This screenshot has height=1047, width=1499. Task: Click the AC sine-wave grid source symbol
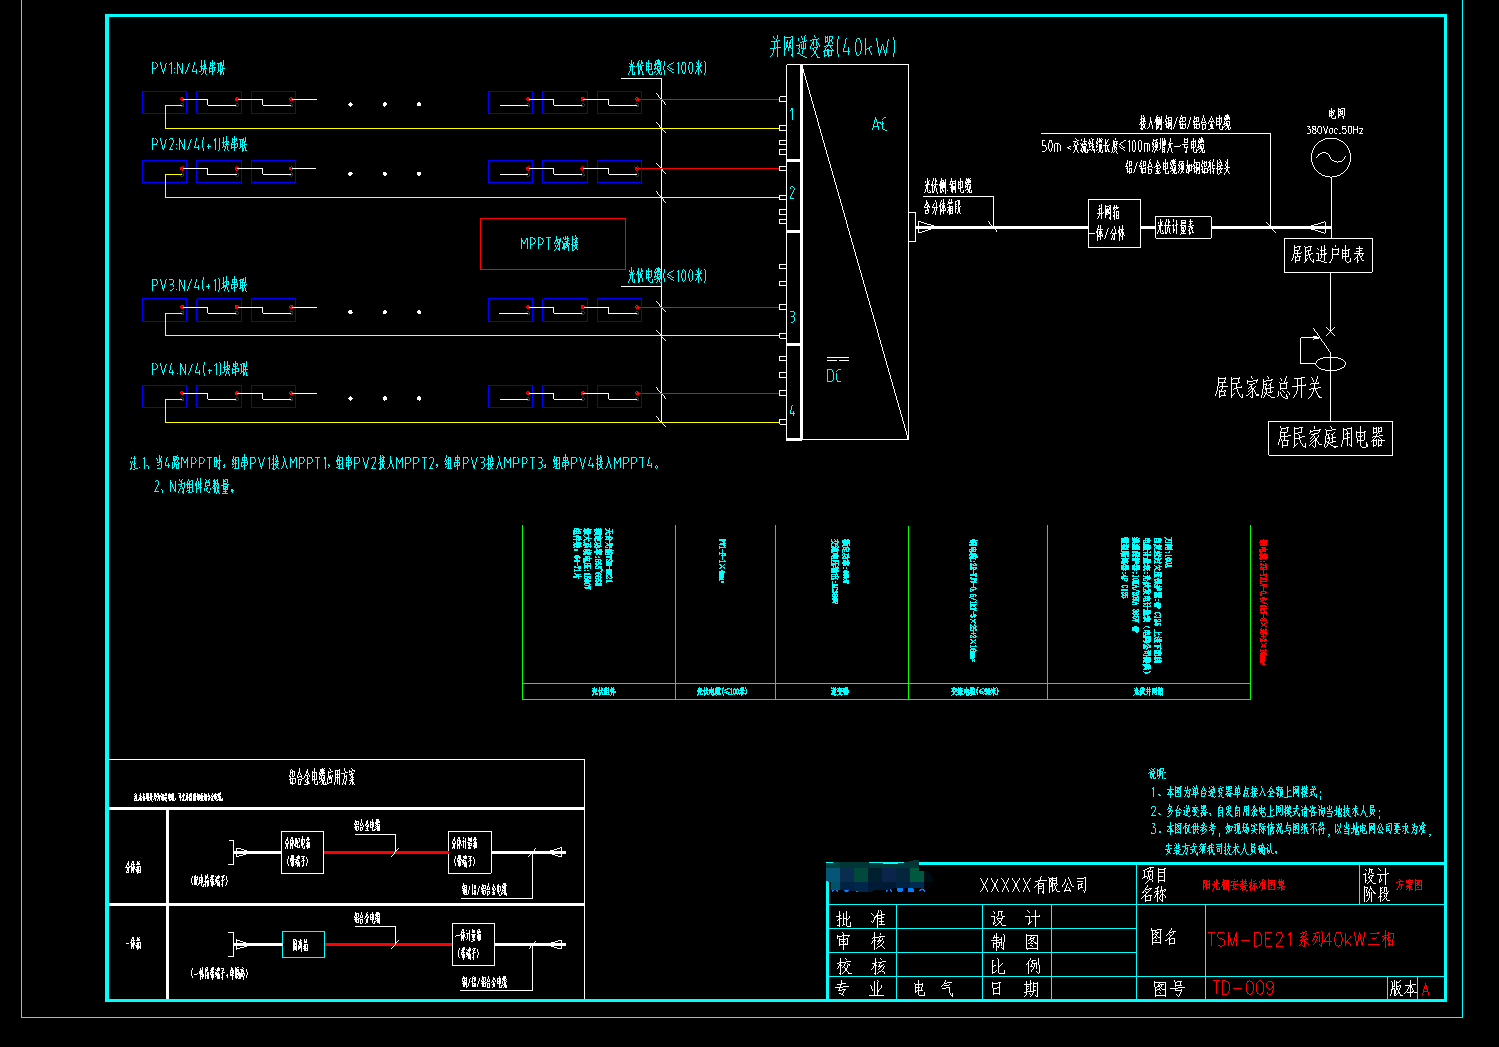coord(1330,158)
